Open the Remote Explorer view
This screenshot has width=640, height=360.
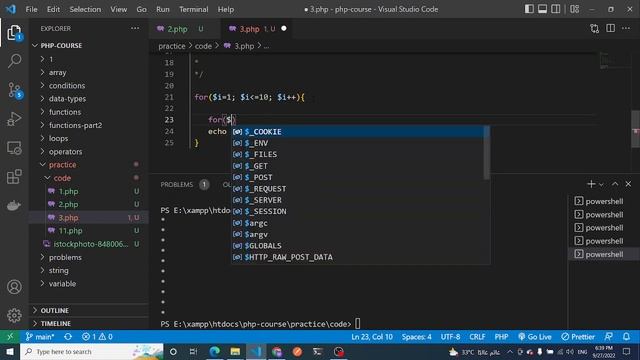click(14, 148)
